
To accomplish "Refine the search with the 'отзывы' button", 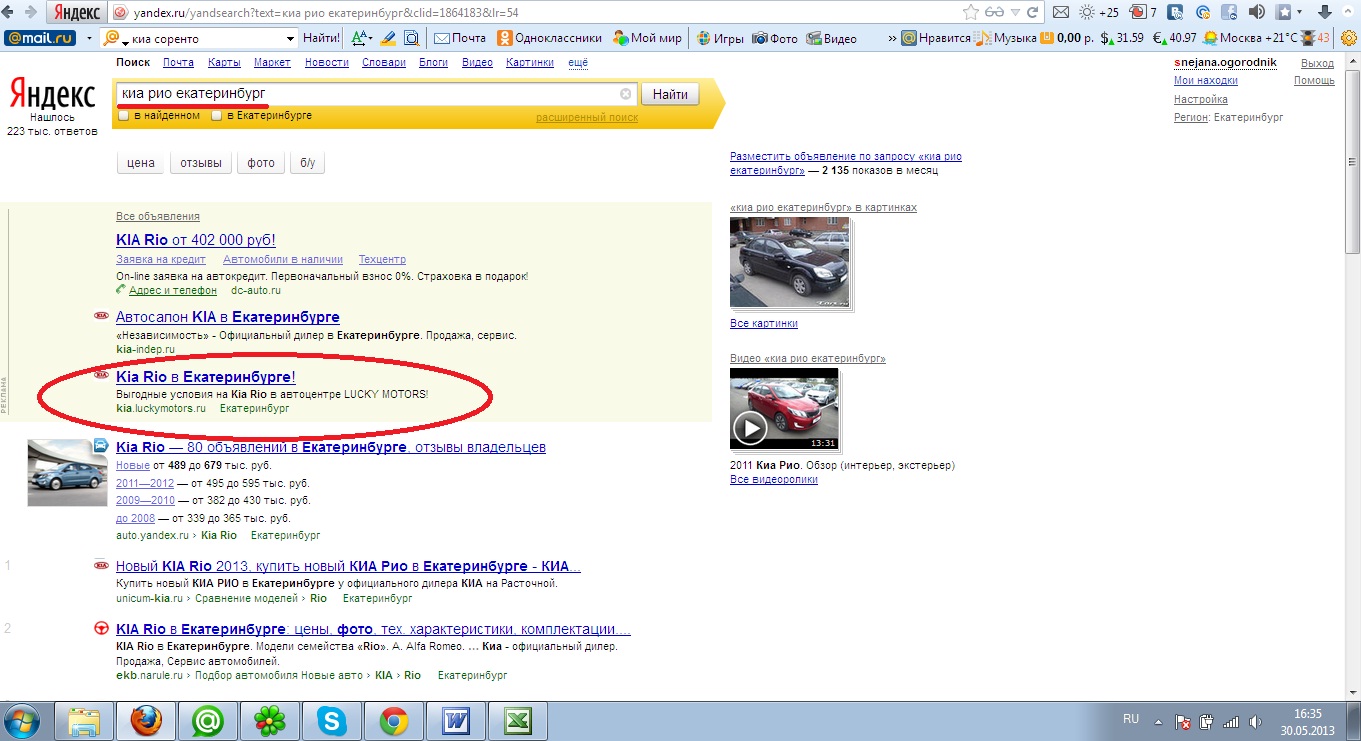I will coord(201,163).
